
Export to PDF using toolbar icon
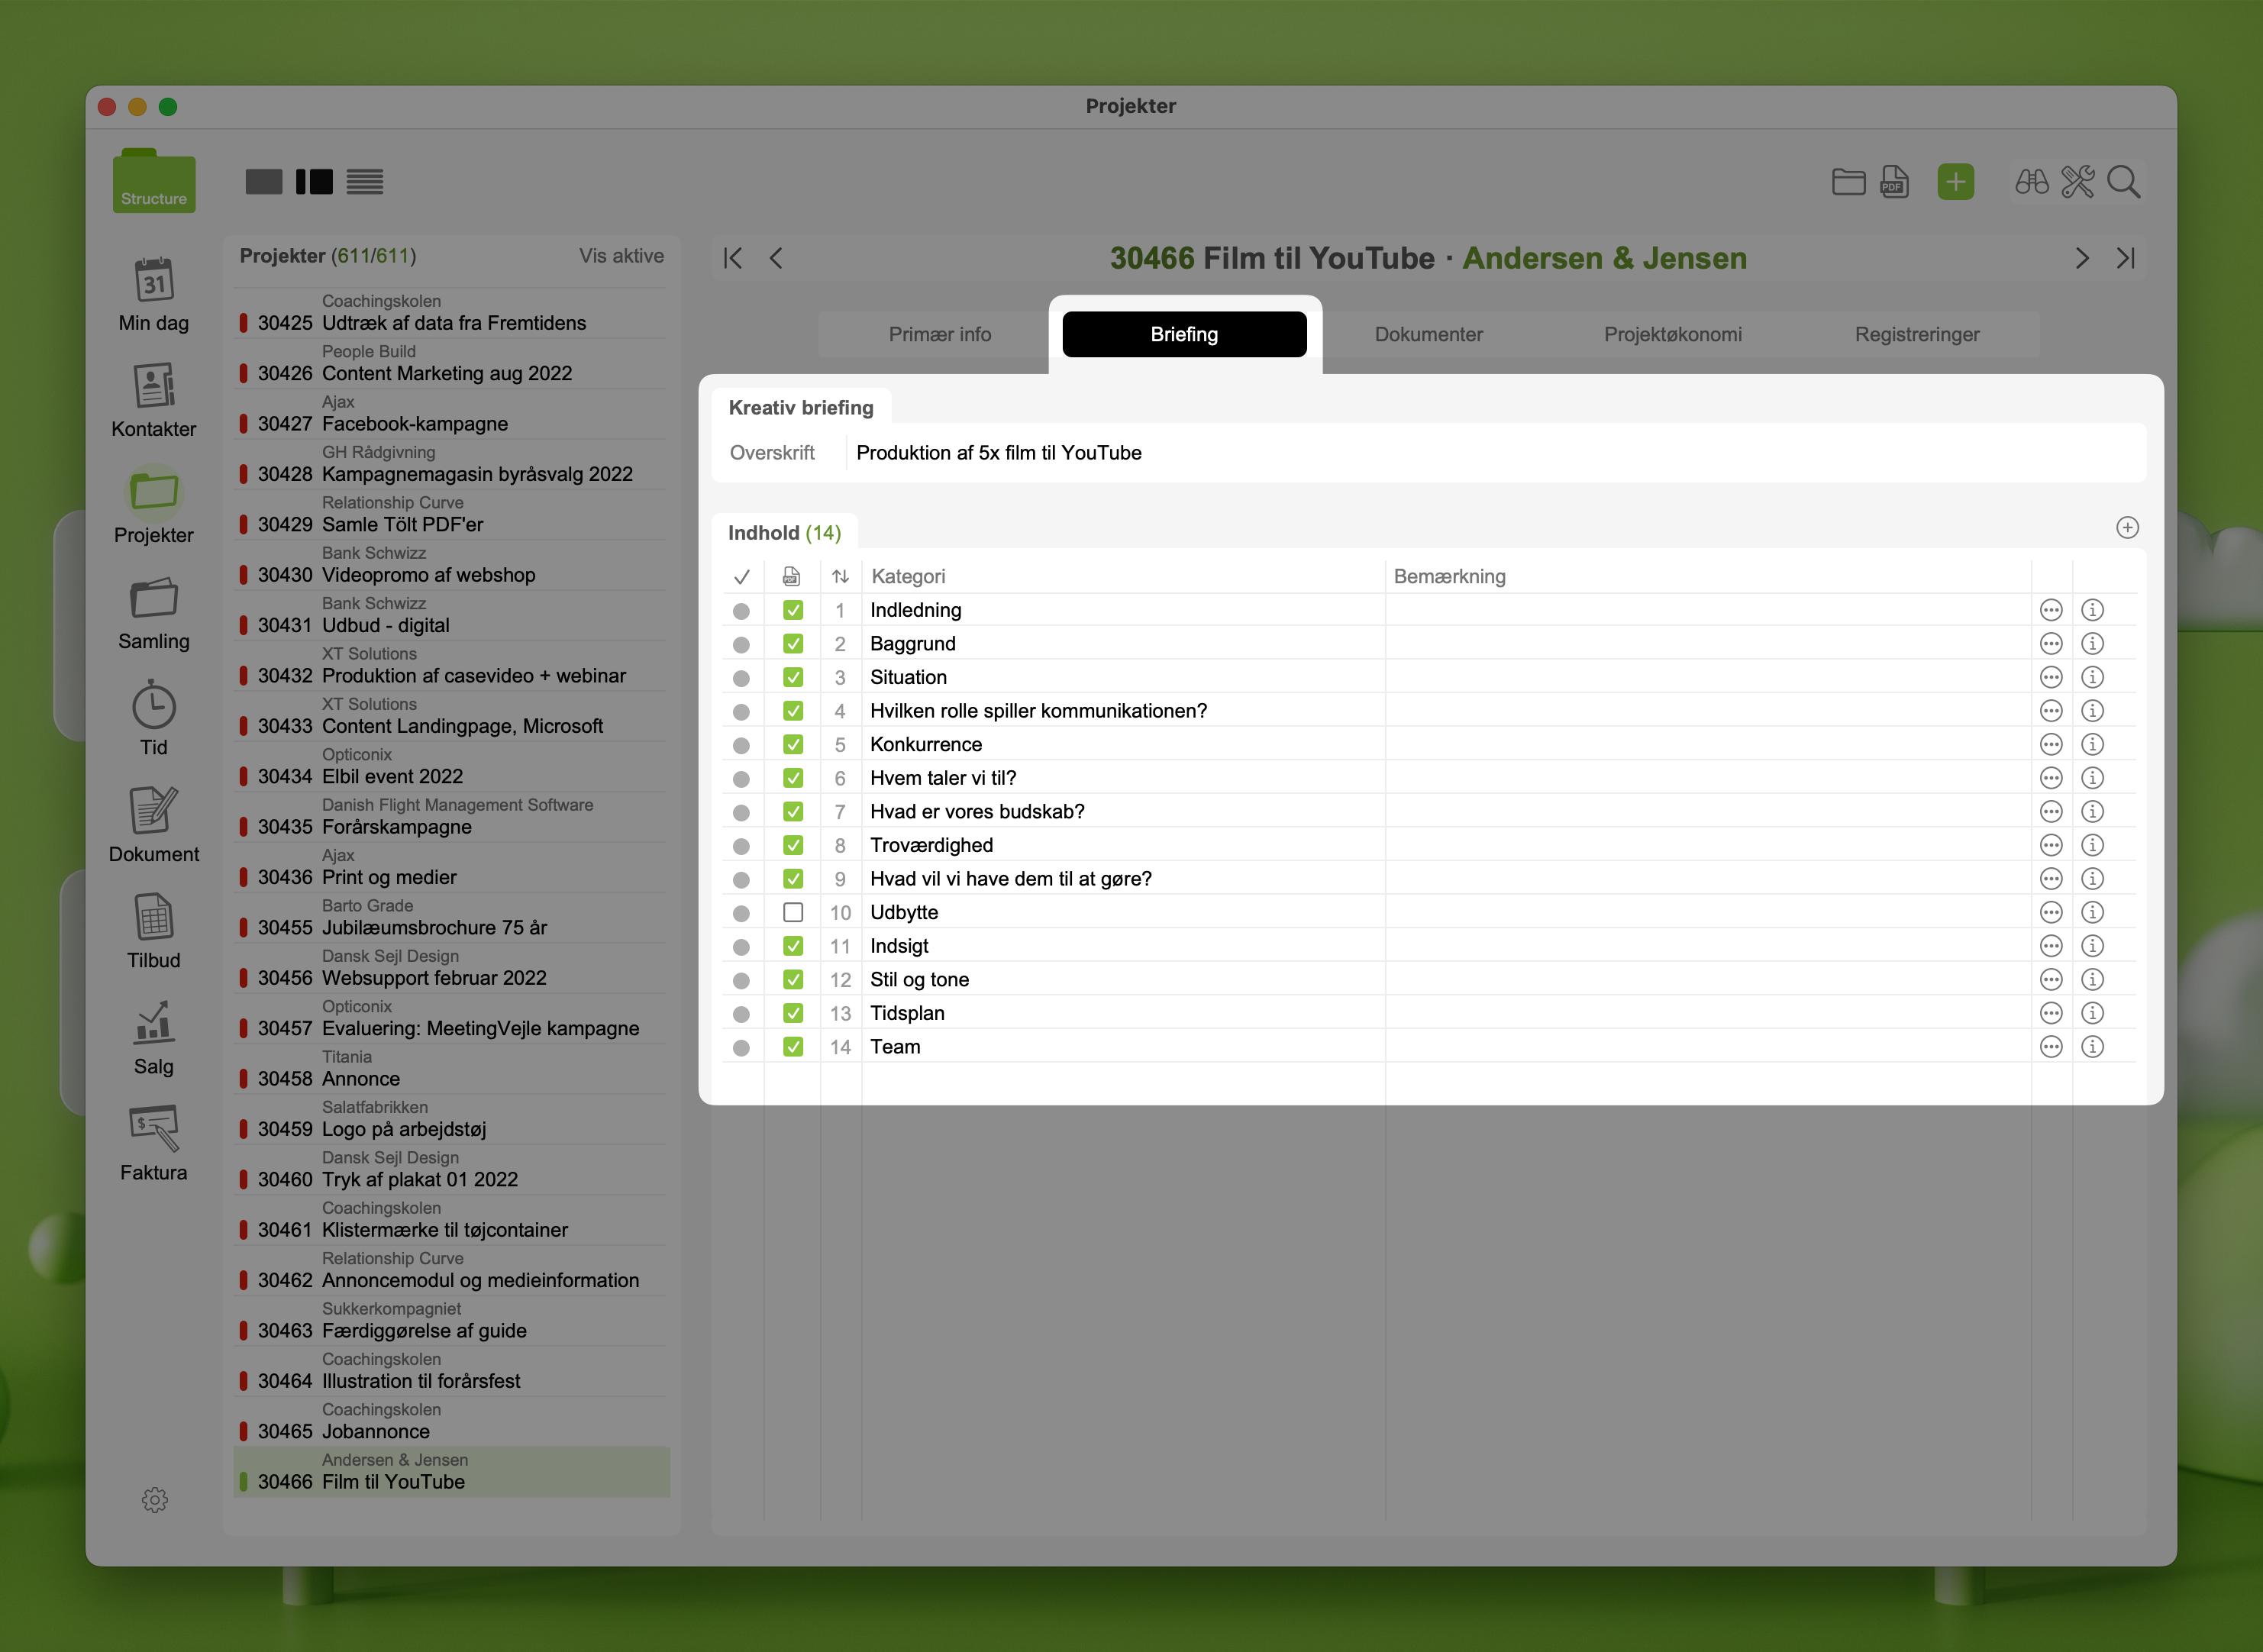(1894, 182)
